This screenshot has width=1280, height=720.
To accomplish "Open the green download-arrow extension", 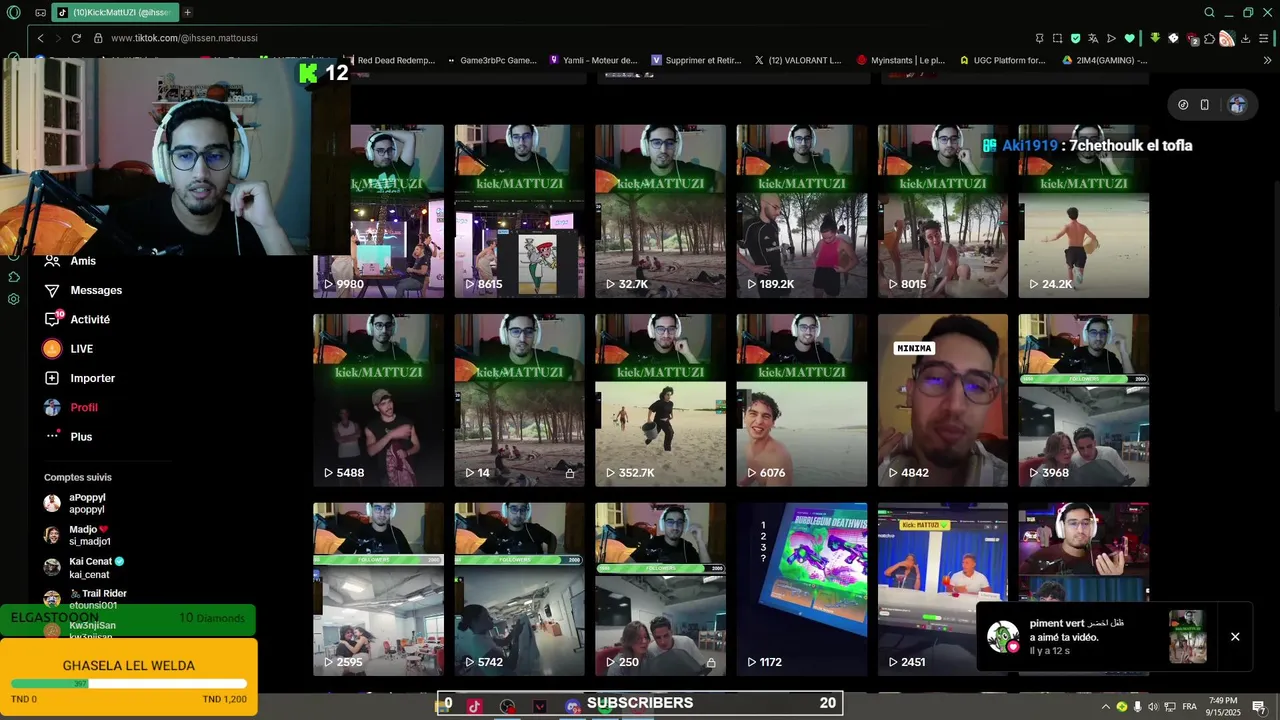I will coord(1155,38).
